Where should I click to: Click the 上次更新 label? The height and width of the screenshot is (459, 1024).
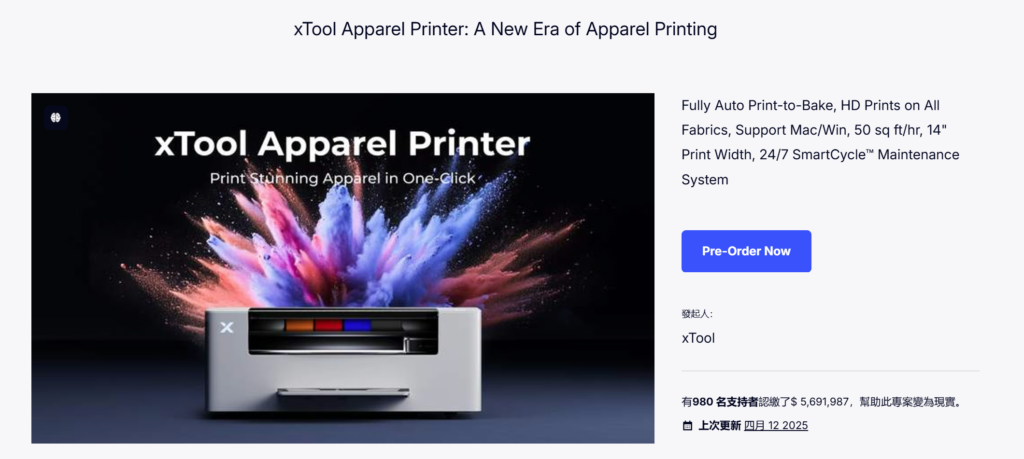(720, 426)
